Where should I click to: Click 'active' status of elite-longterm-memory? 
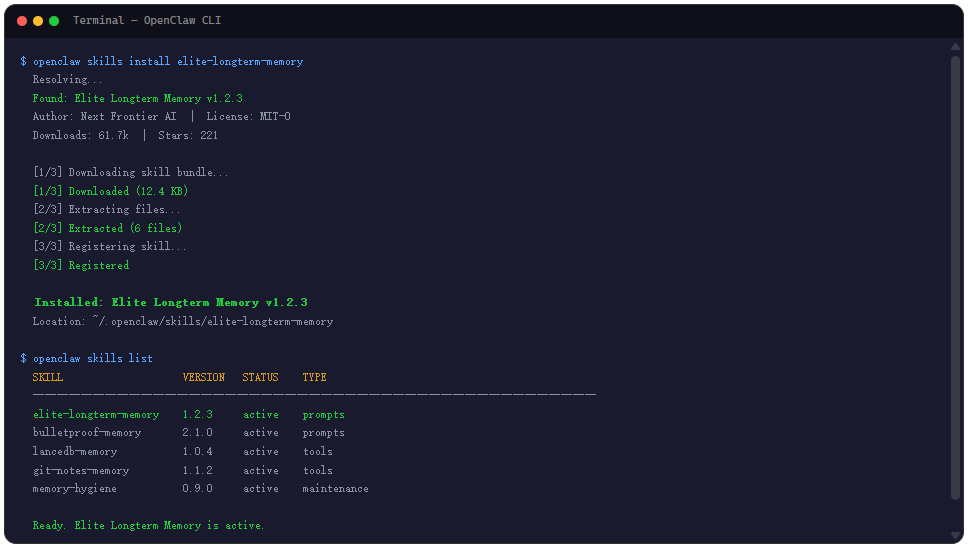tap(261, 414)
